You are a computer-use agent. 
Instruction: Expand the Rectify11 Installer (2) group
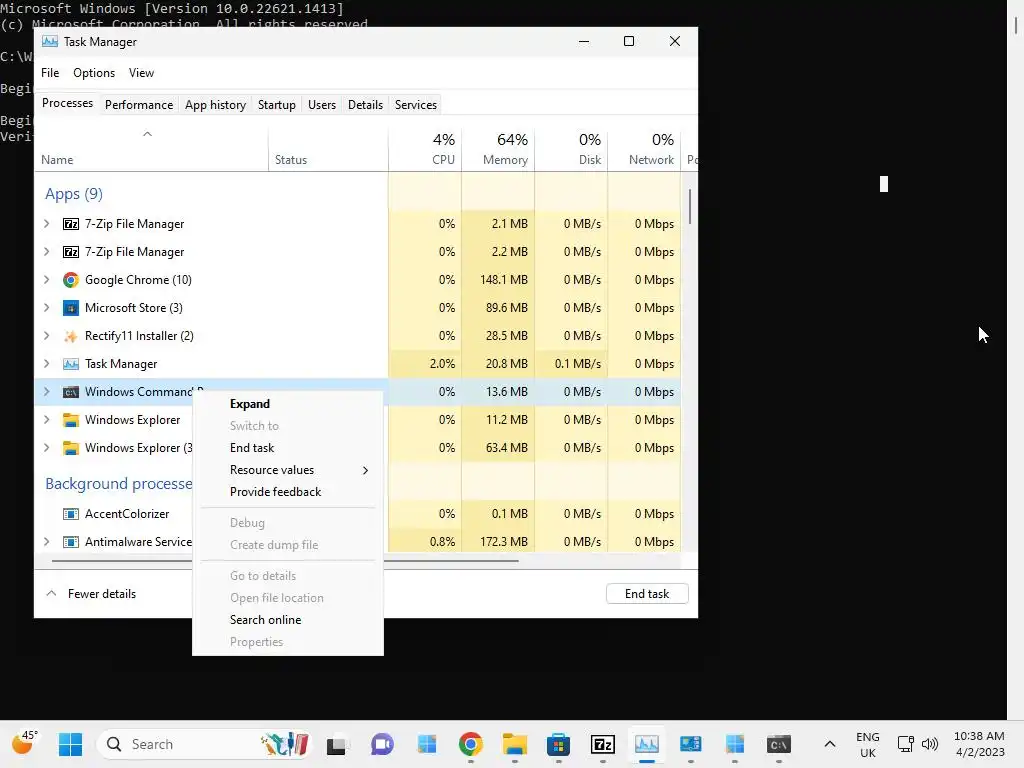pos(46,336)
